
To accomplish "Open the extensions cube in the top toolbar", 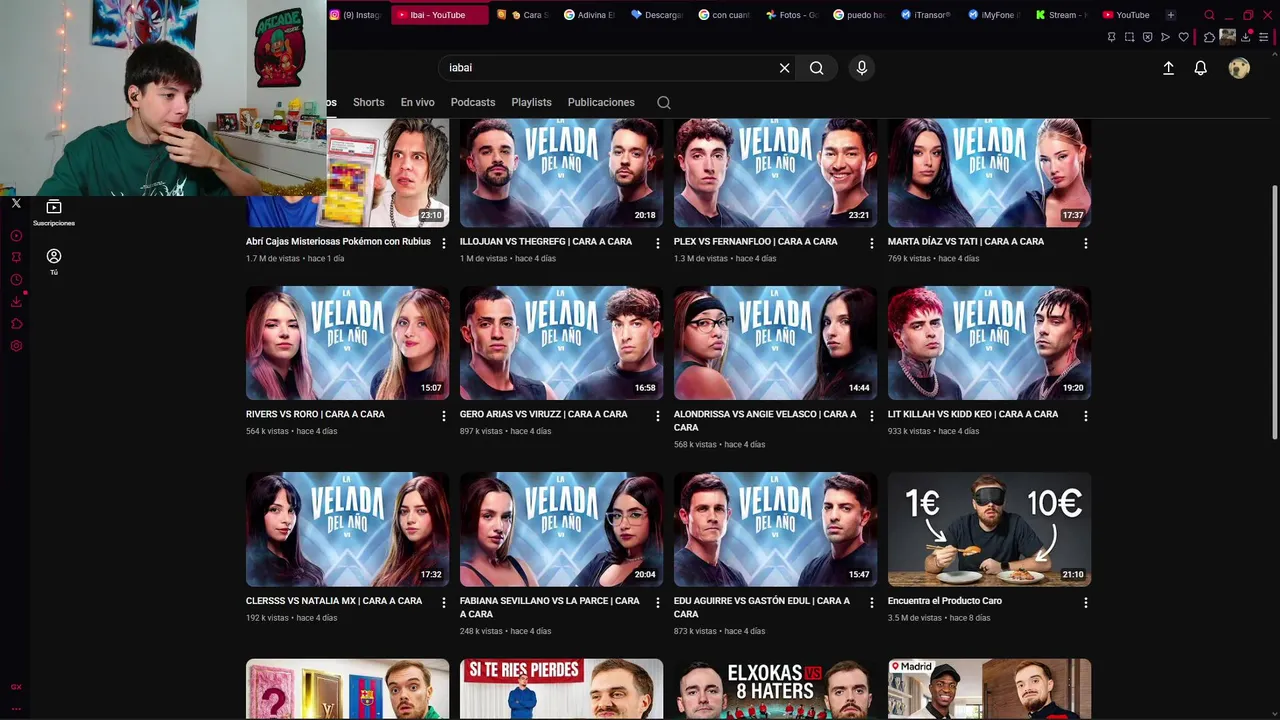I will [1209, 37].
